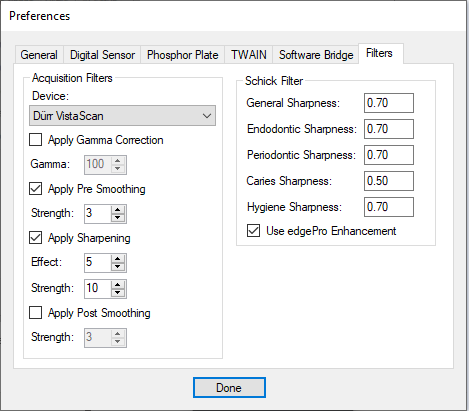The height and width of the screenshot is (411, 469).
Task: Decrease Sharpening Effect value with down arrow
Action: [118, 267]
